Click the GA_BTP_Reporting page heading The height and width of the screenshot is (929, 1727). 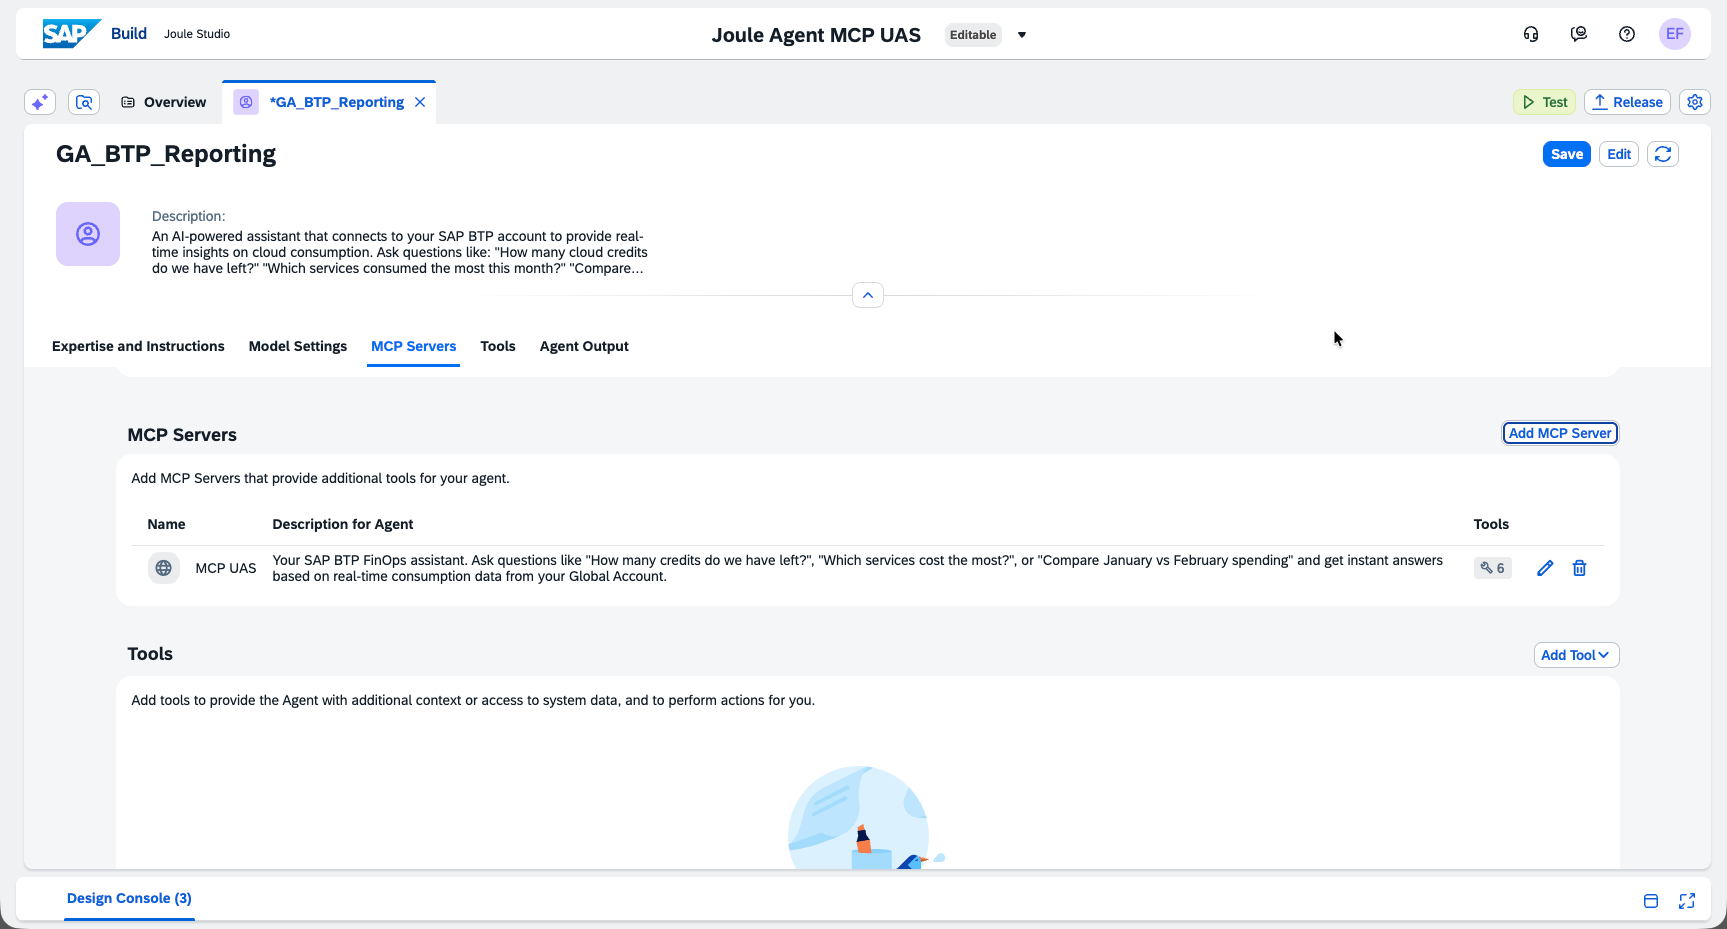[x=166, y=154]
